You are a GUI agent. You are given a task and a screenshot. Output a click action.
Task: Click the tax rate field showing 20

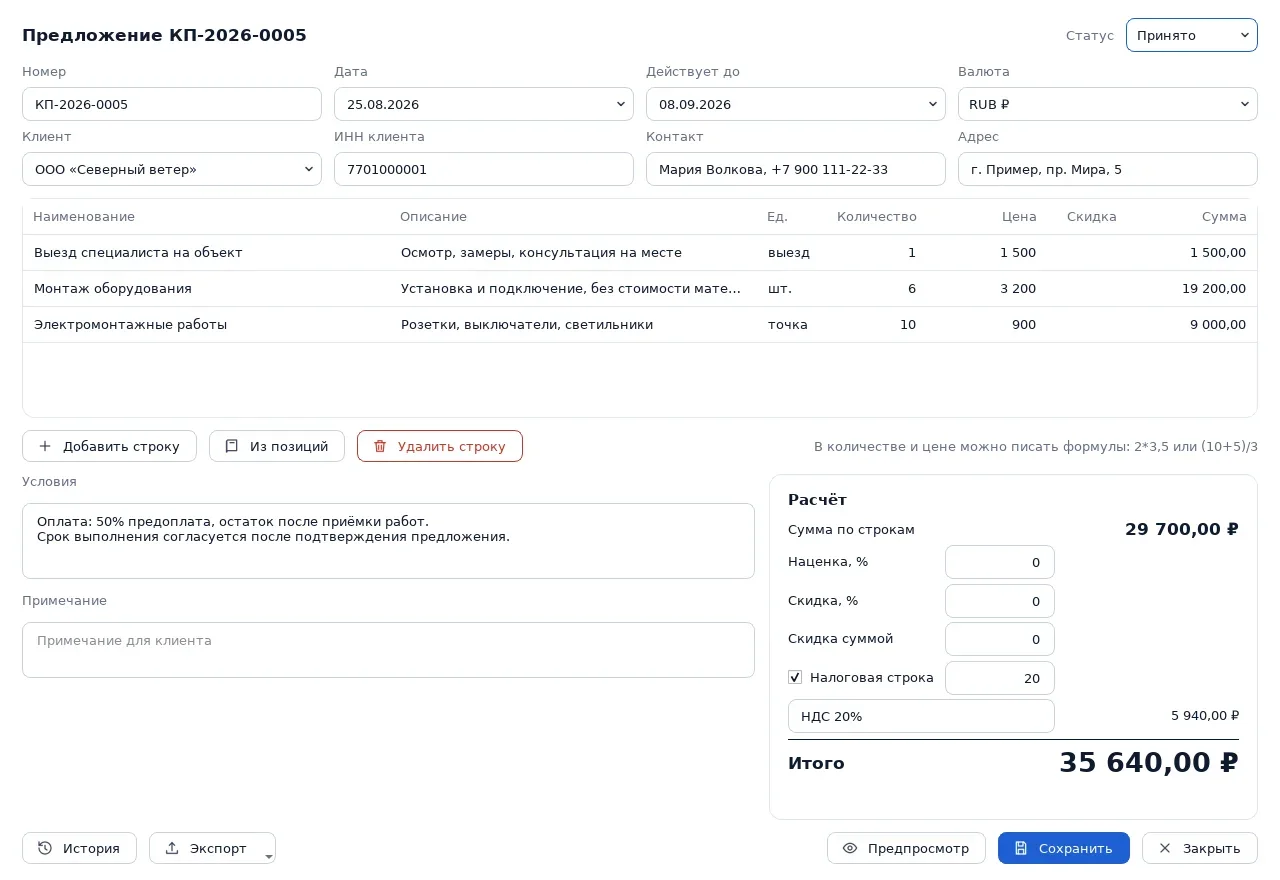click(1000, 678)
